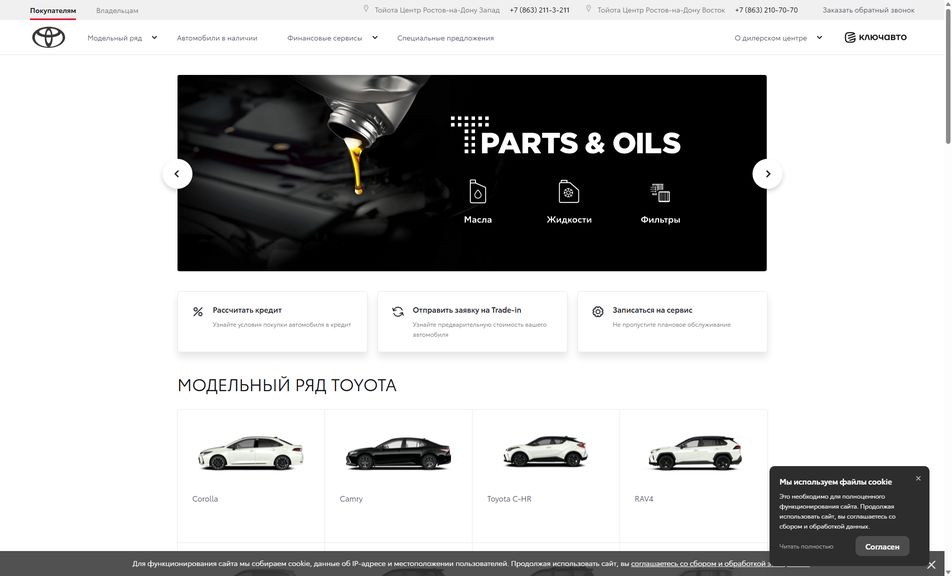
Task: Open Модельный ряд menu
Action: point(115,38)
